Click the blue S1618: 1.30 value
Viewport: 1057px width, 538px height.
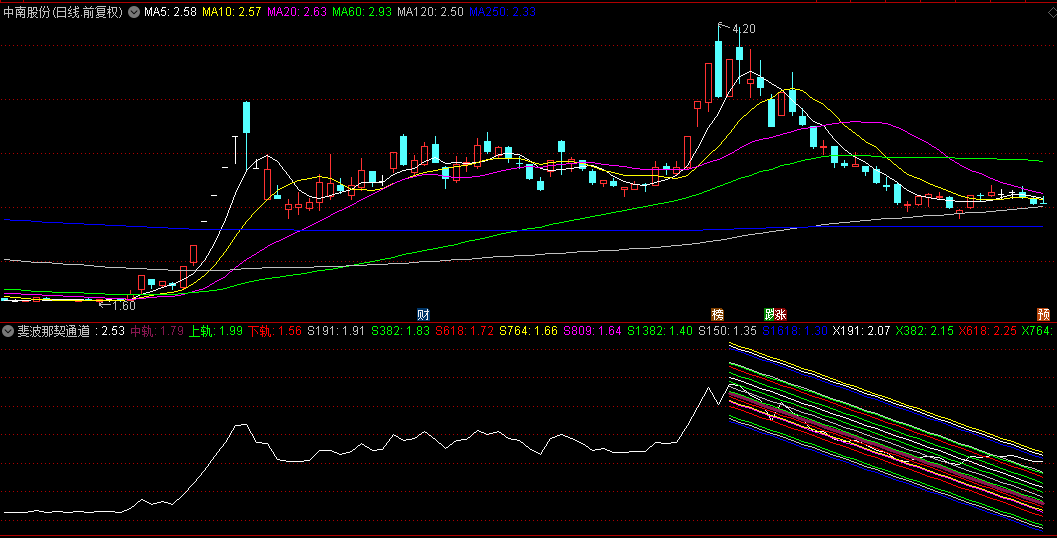795,331
